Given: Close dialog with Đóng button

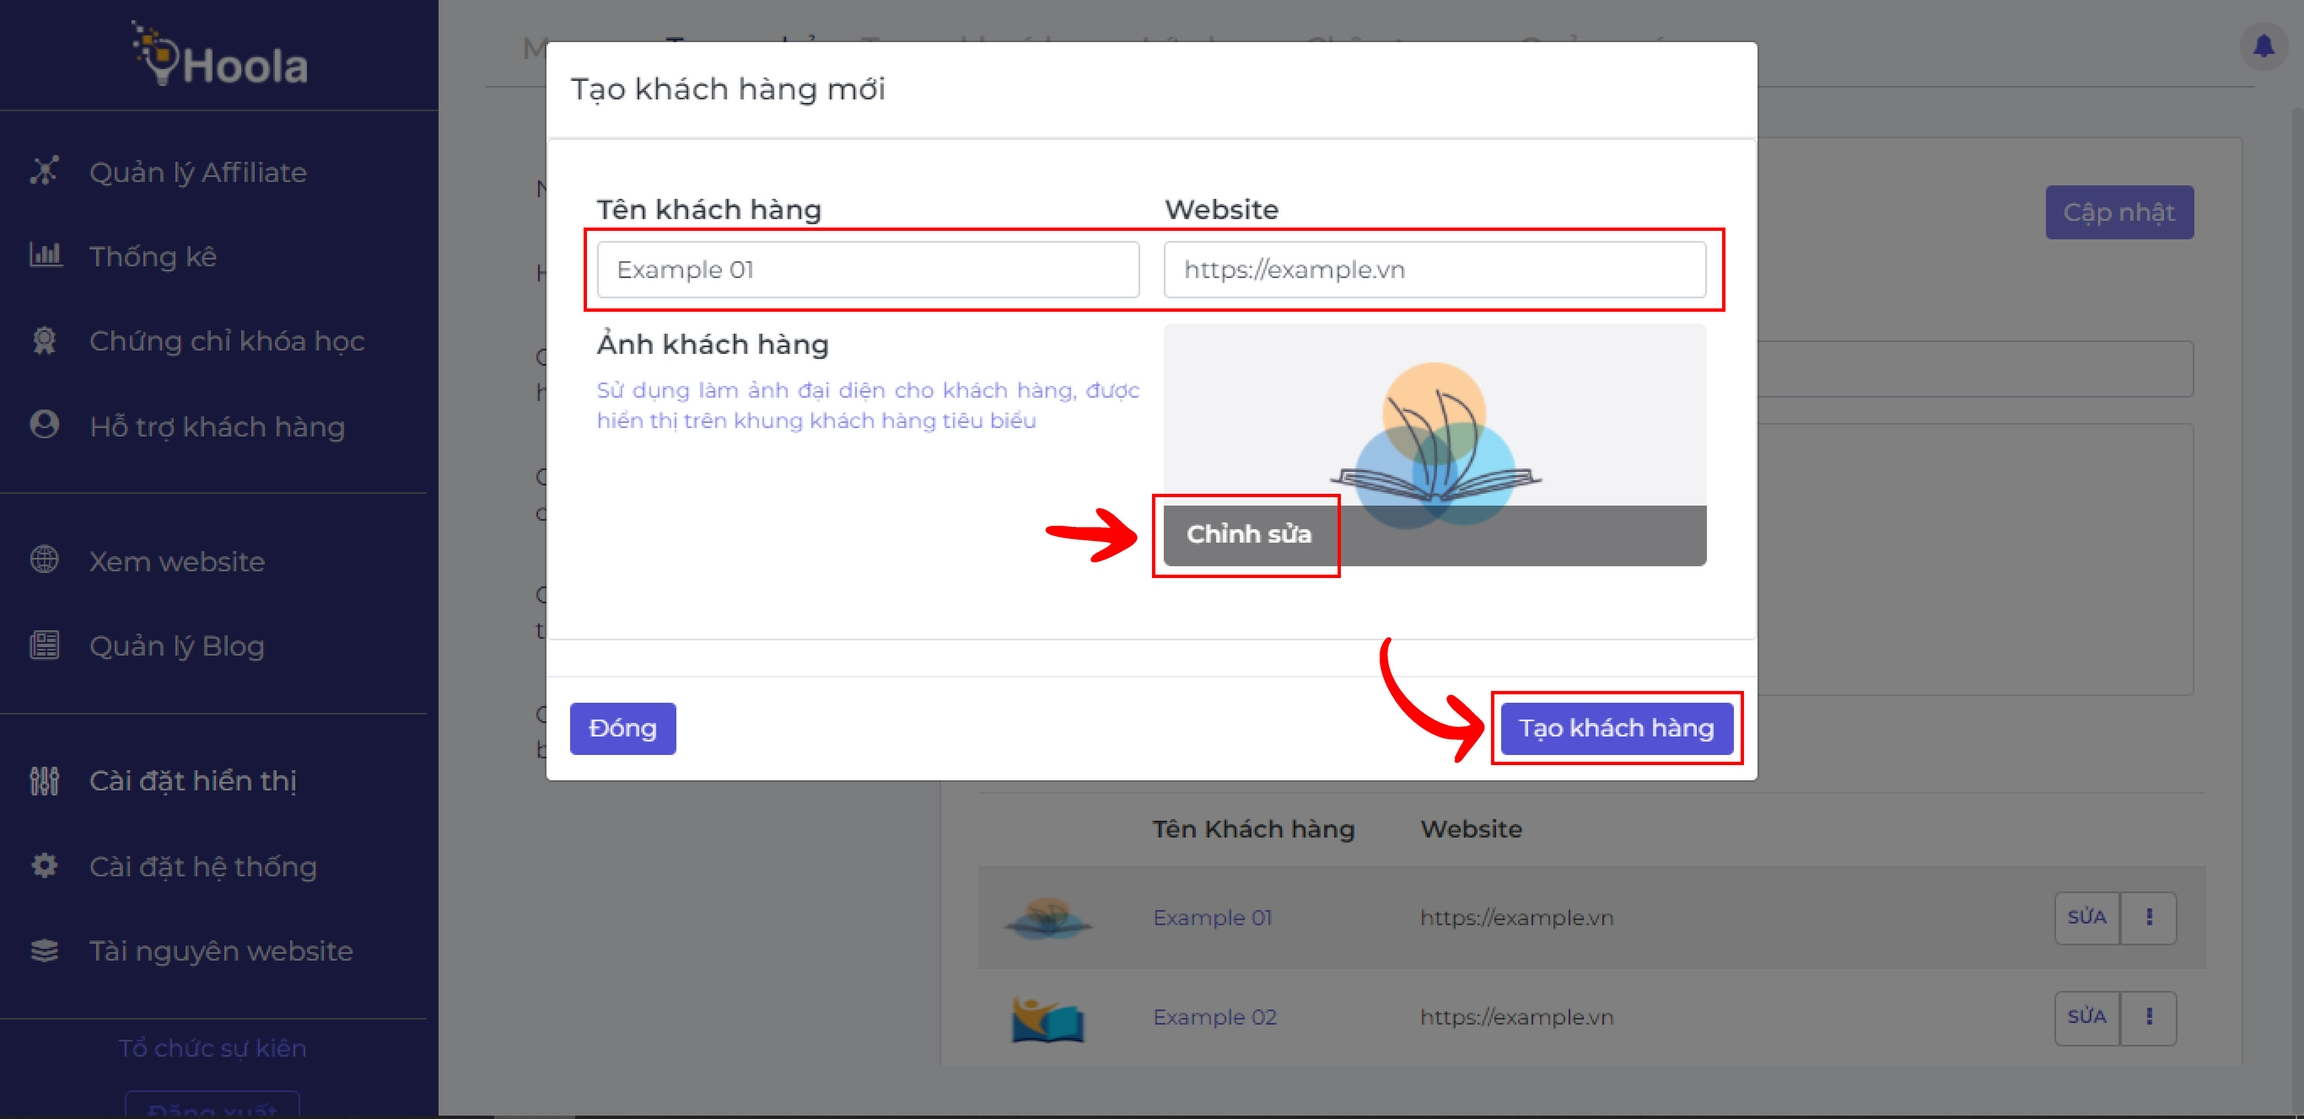Looking at the screenshot, I should [622, 728].
